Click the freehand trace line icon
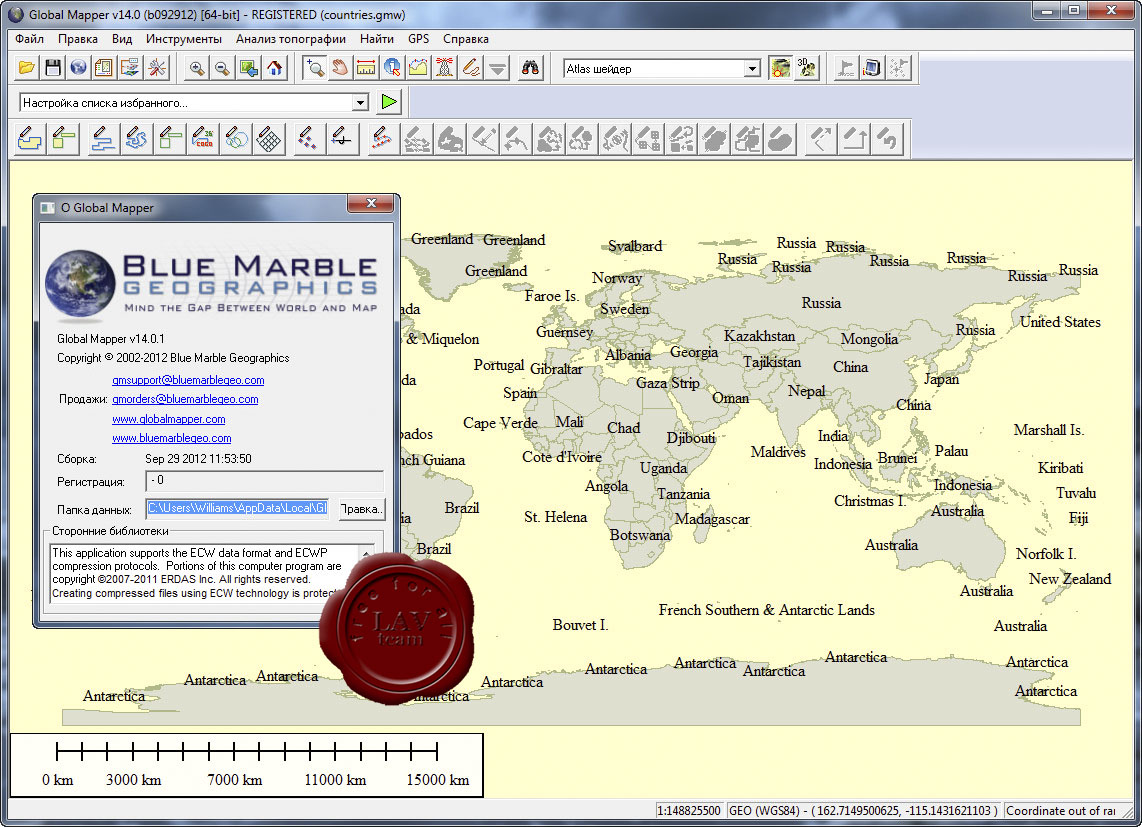This screenshot has height=827, width=1142. tap(136, 138)
